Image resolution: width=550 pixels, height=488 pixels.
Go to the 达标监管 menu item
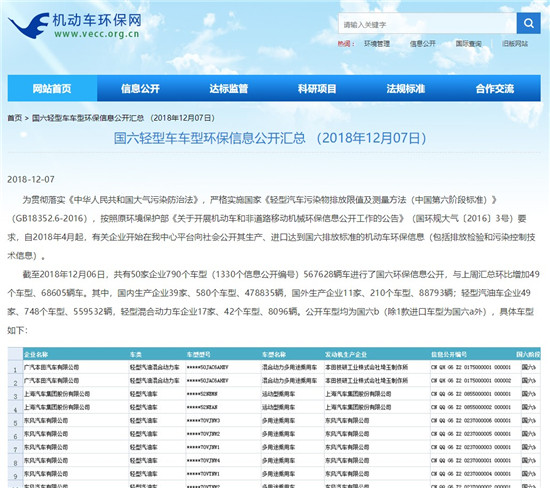pos(229,88)
